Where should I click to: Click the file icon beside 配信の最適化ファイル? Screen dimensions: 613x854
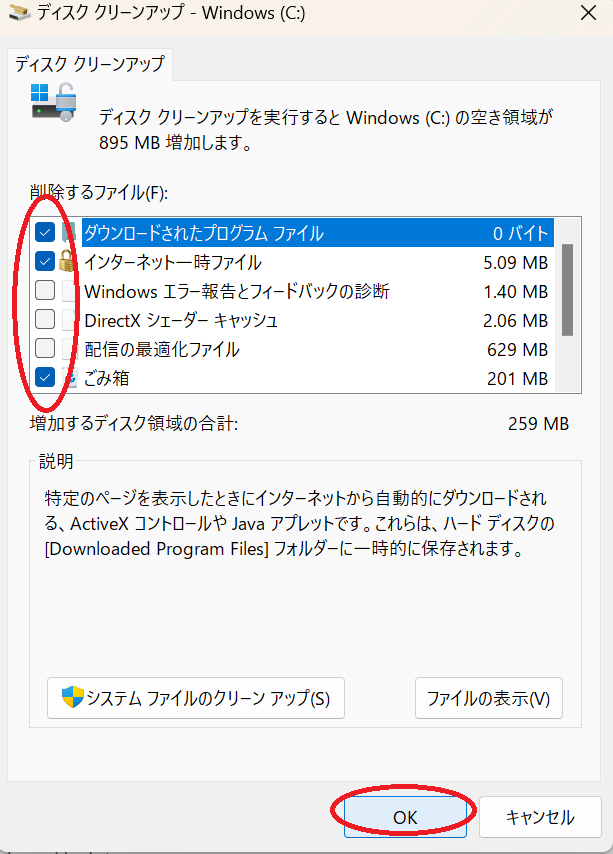69,349
